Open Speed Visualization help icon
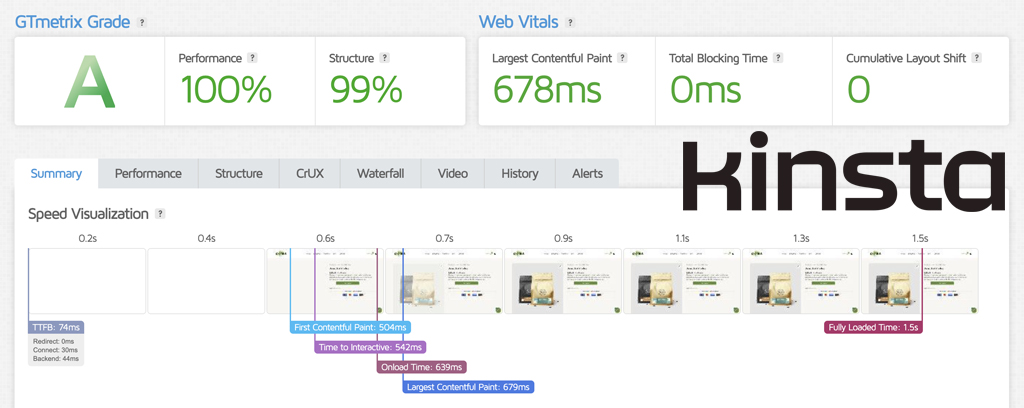This screenshot has width=1024, height=408. click(161, 213)
